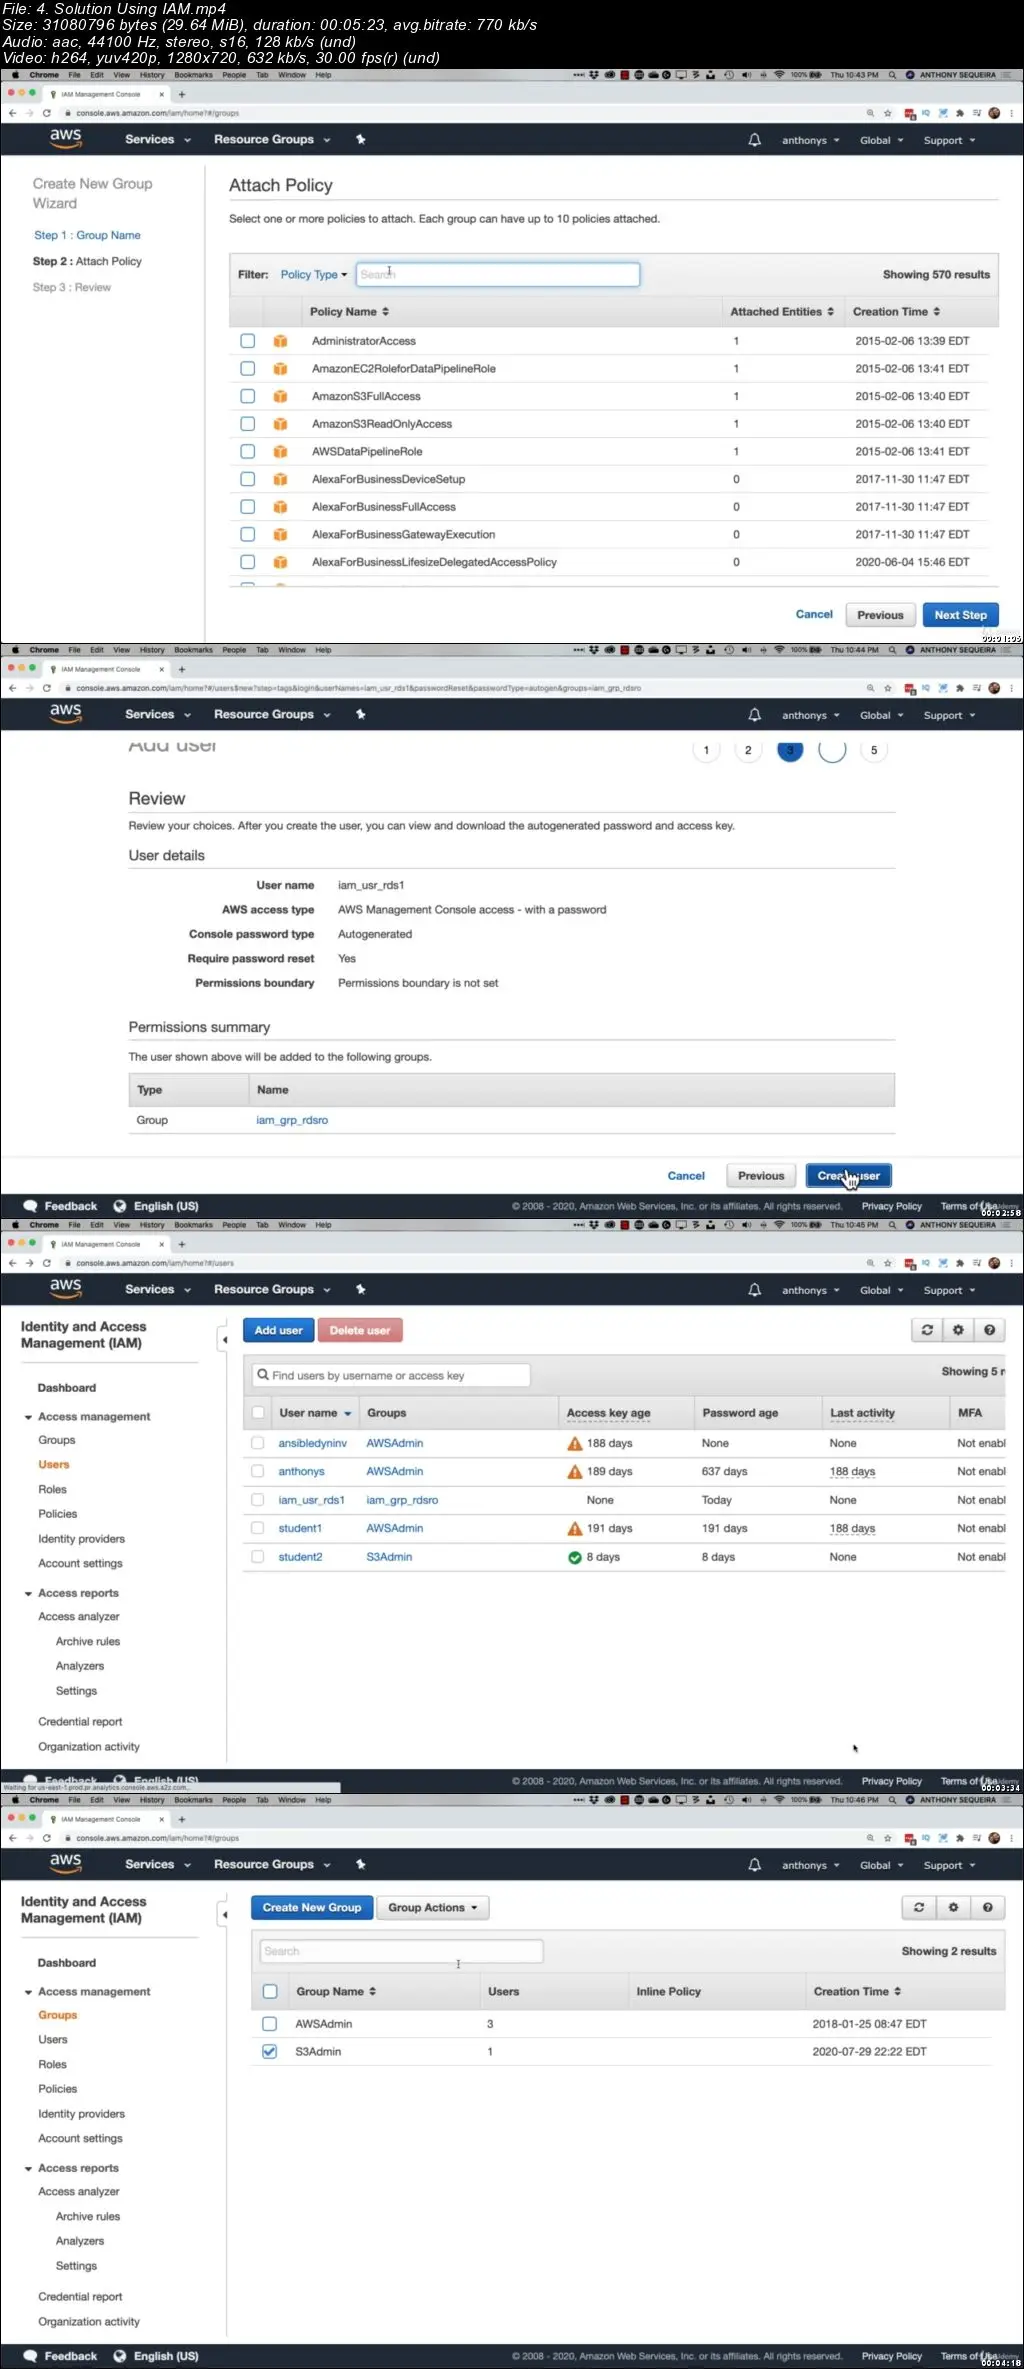
Task: Jump to step 5 in Add user wizard
Action: click(873, 750)
